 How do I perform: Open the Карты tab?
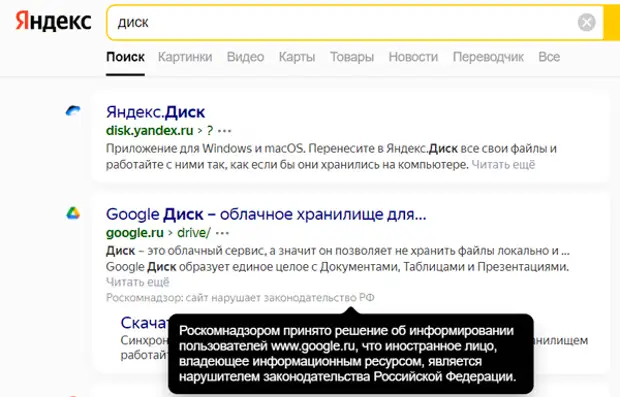297,57
